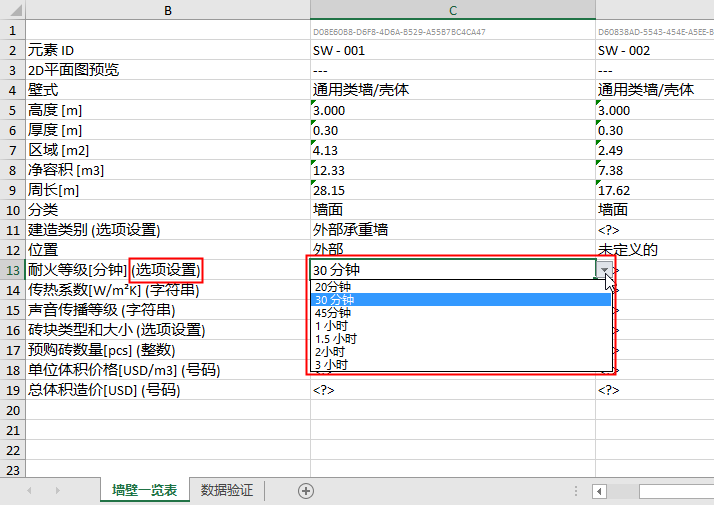714x505 pixels.
Task: Click the 17.62 value cell
Action: pos(655,190)
